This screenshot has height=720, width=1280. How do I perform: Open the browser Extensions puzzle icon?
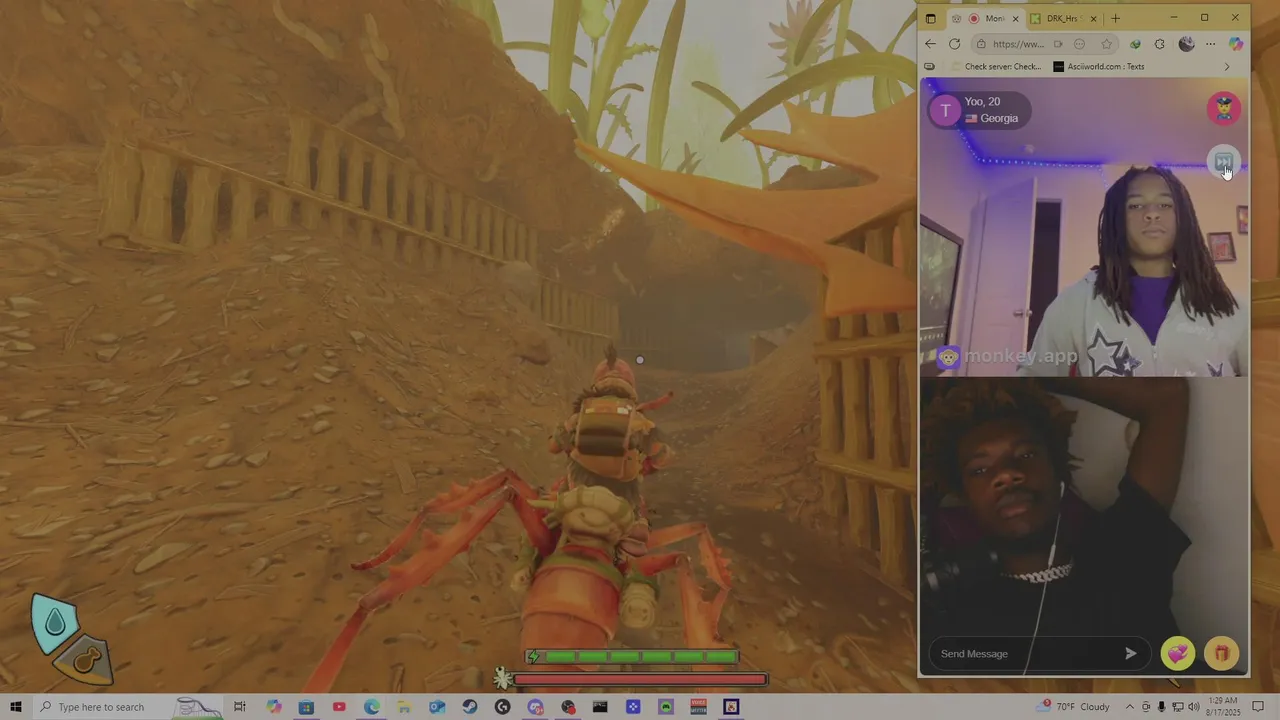[1160, 44]
